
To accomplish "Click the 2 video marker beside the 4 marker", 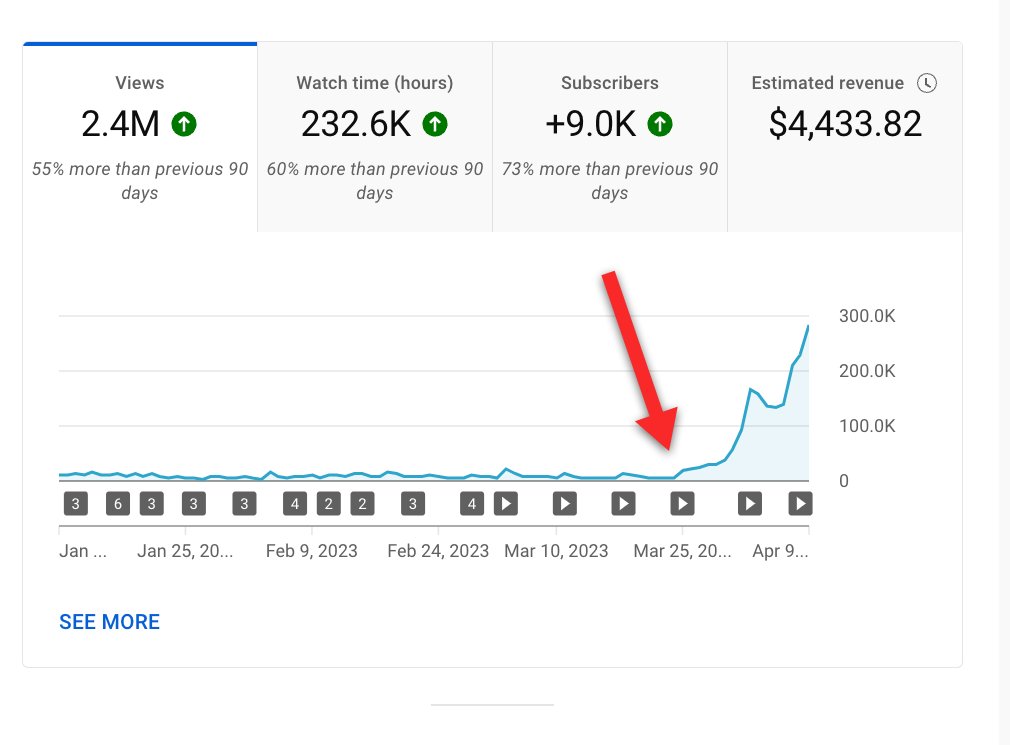I will [x=328, y=503].
